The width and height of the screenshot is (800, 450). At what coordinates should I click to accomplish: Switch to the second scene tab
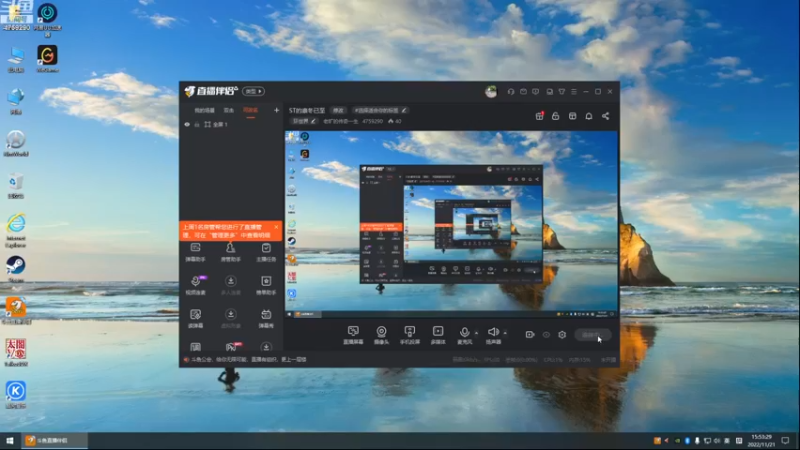tap(229, 110)
